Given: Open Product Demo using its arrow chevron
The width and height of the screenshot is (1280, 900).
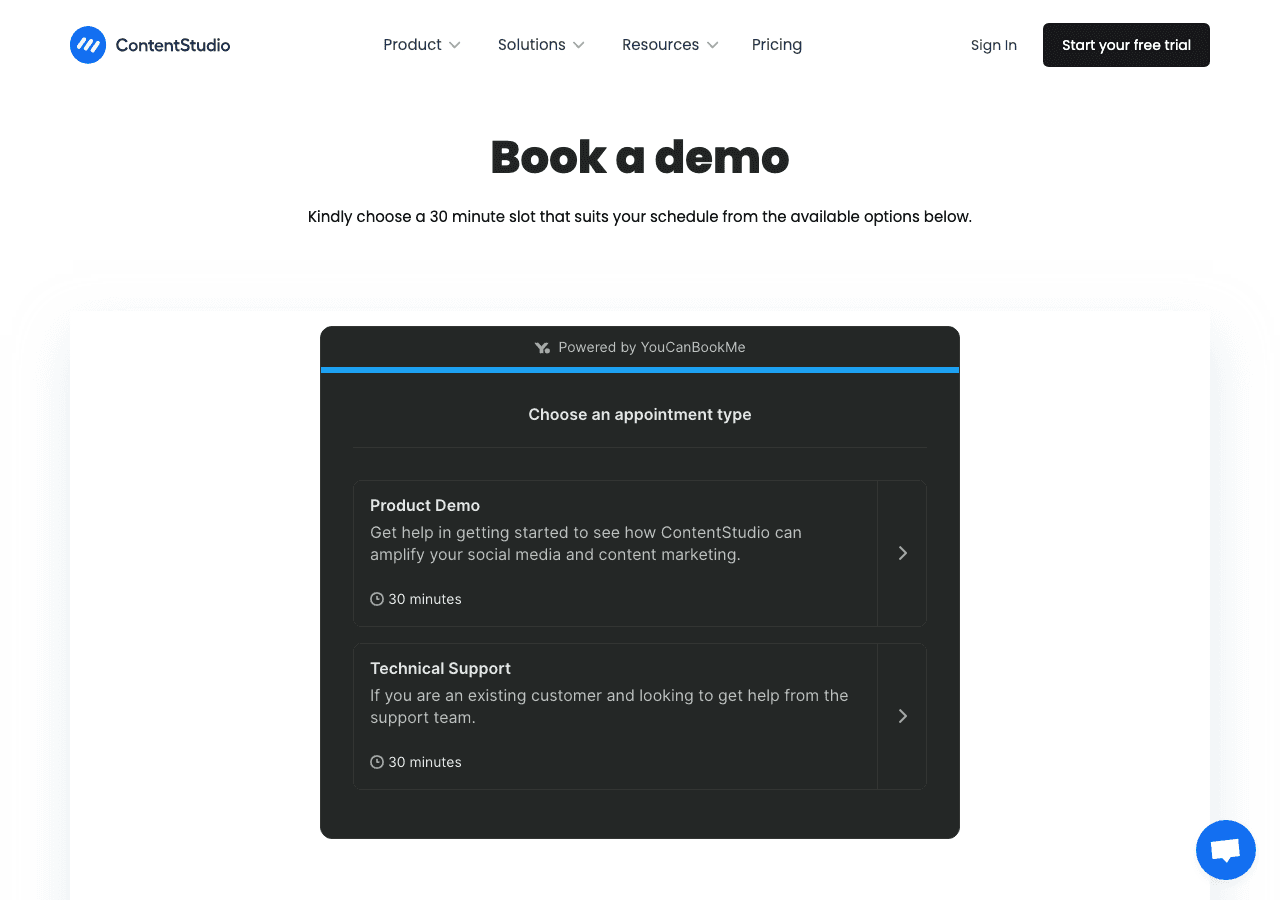Looking at the screenshot, I should [902, 553].
